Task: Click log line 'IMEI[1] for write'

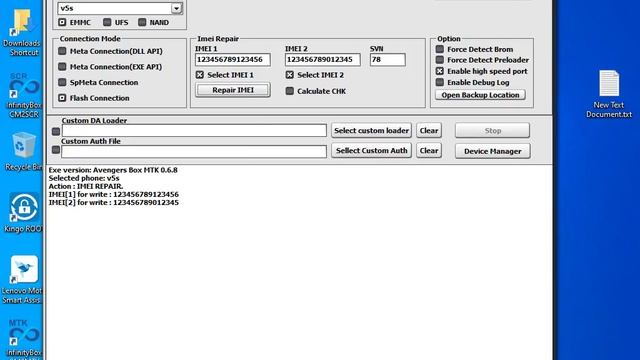Action: 113,194
